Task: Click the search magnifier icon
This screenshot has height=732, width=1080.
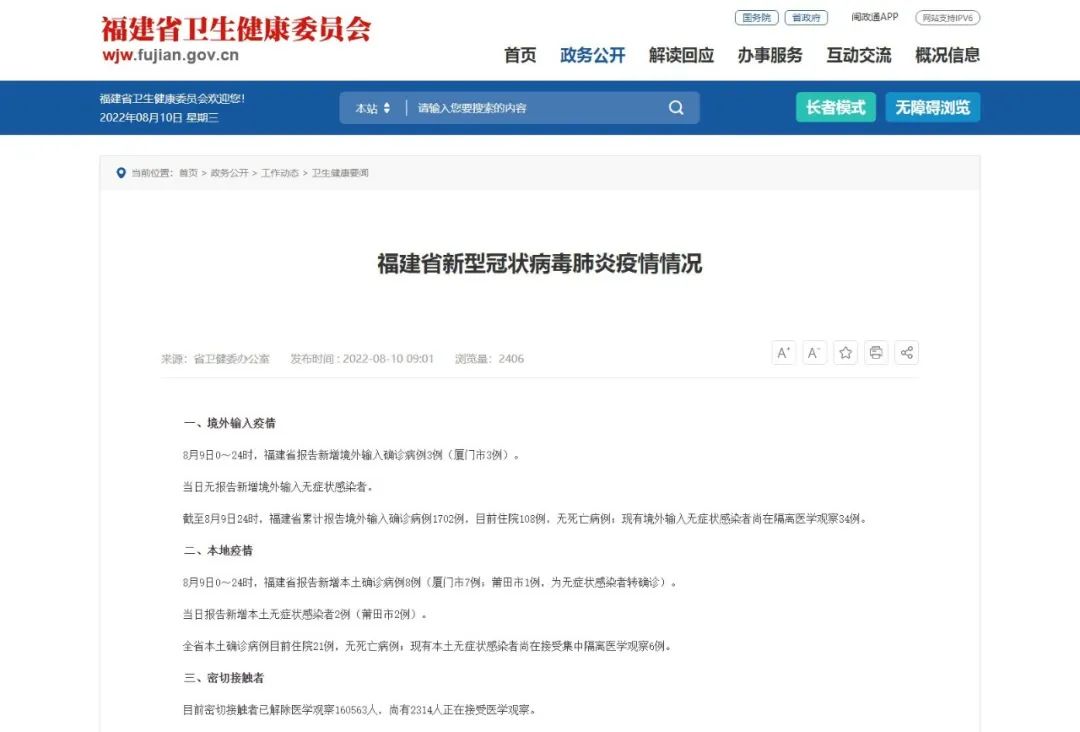Action: point(676,108)
